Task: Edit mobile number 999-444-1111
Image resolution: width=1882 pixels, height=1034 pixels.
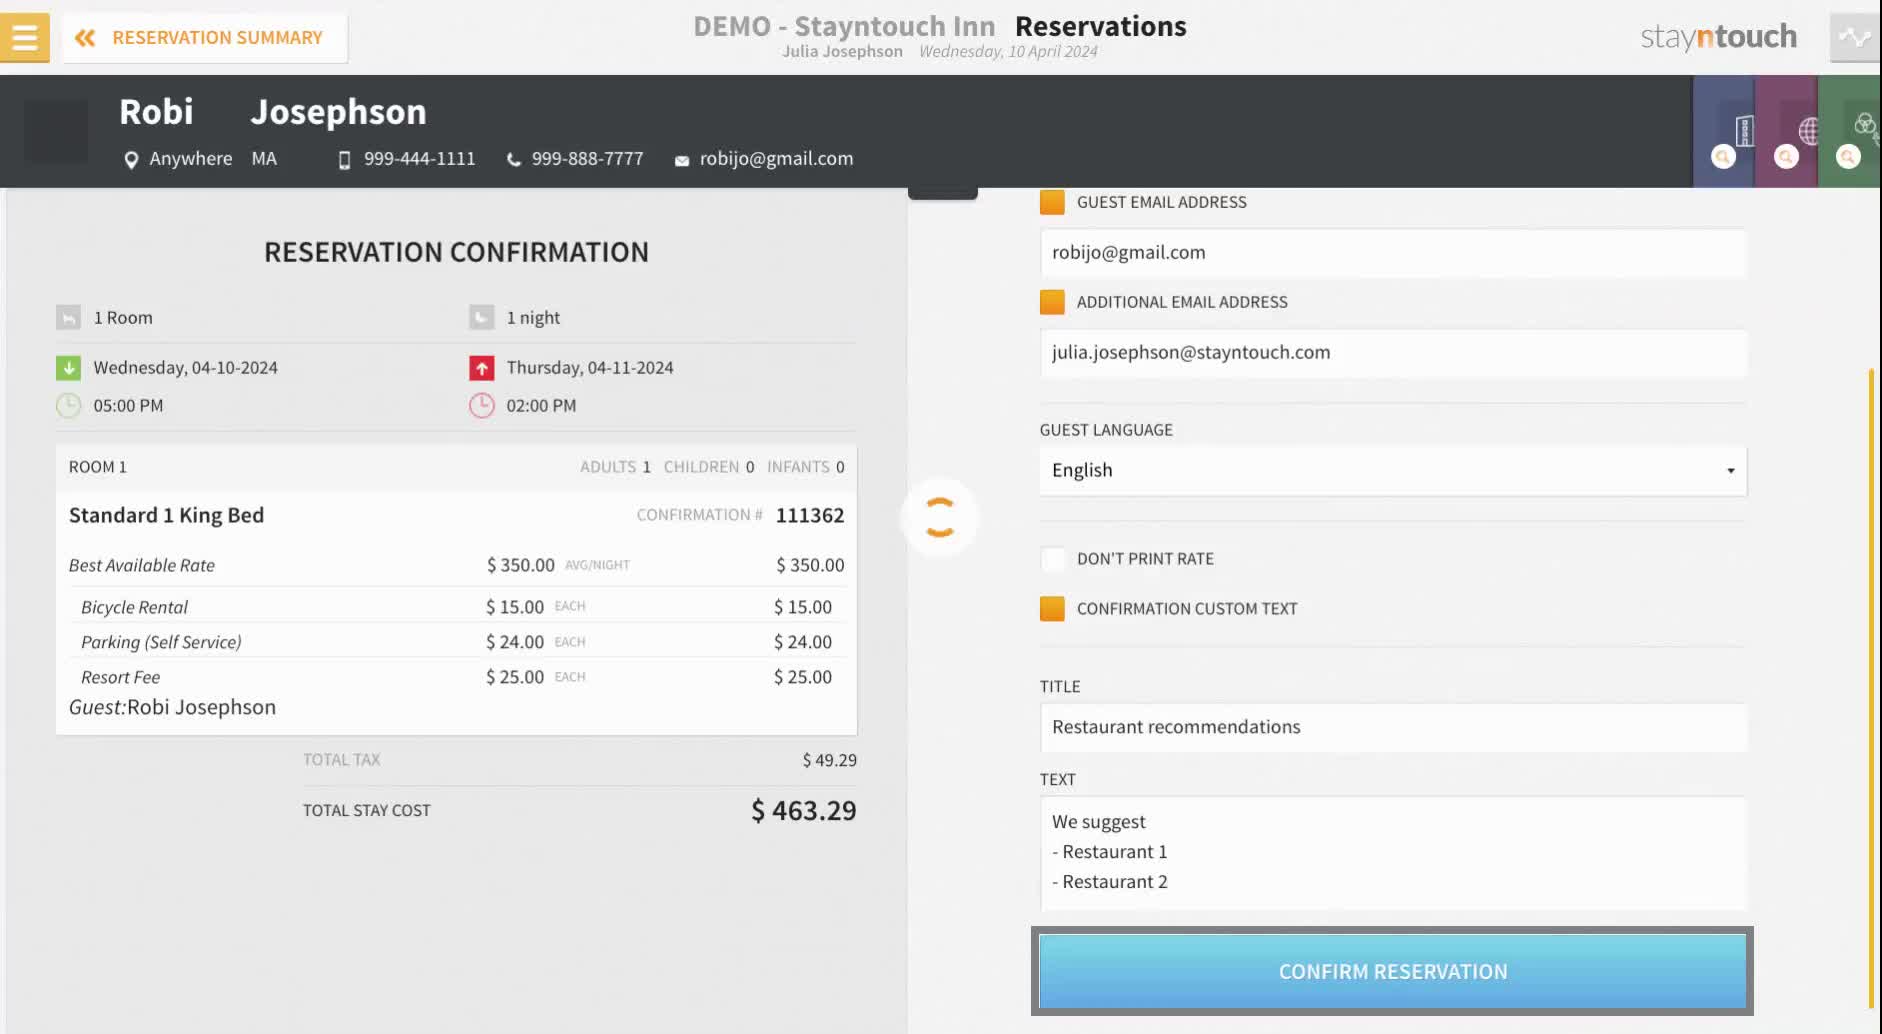Action: pyautogui.click(x=419, y=159)
